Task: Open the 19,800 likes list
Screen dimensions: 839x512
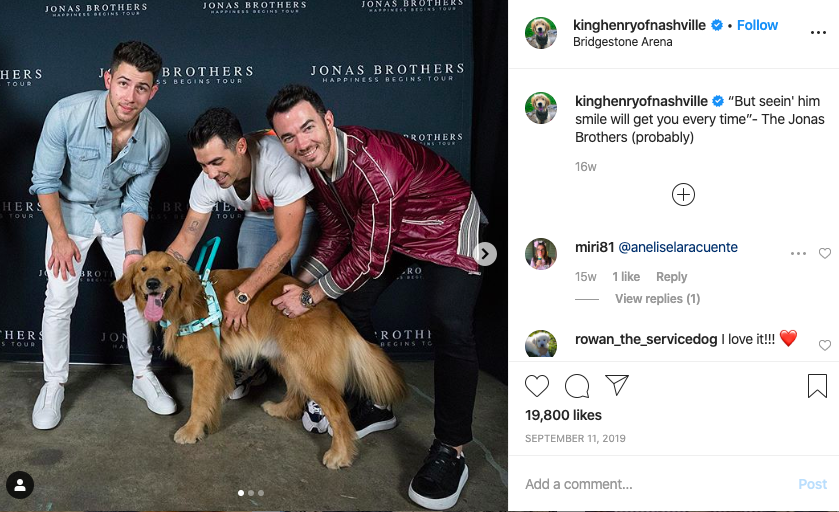Action: 563,415
